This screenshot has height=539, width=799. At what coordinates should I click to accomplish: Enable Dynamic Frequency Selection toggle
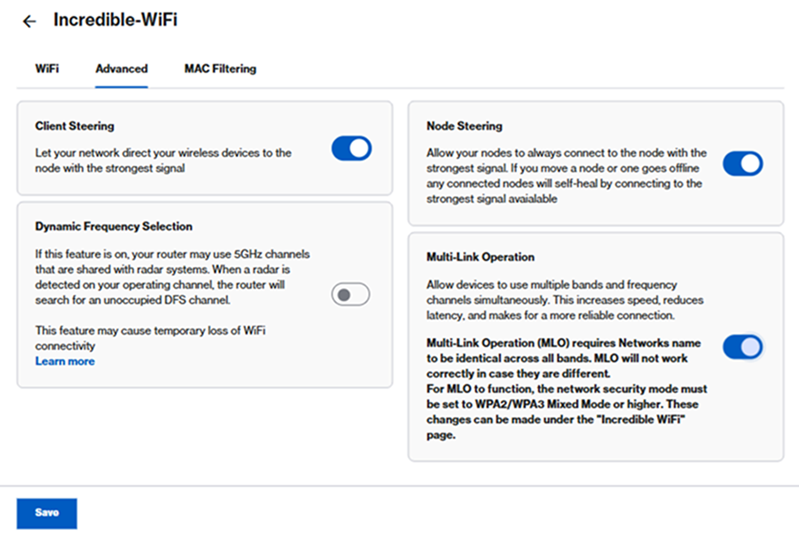click(351, 294)
